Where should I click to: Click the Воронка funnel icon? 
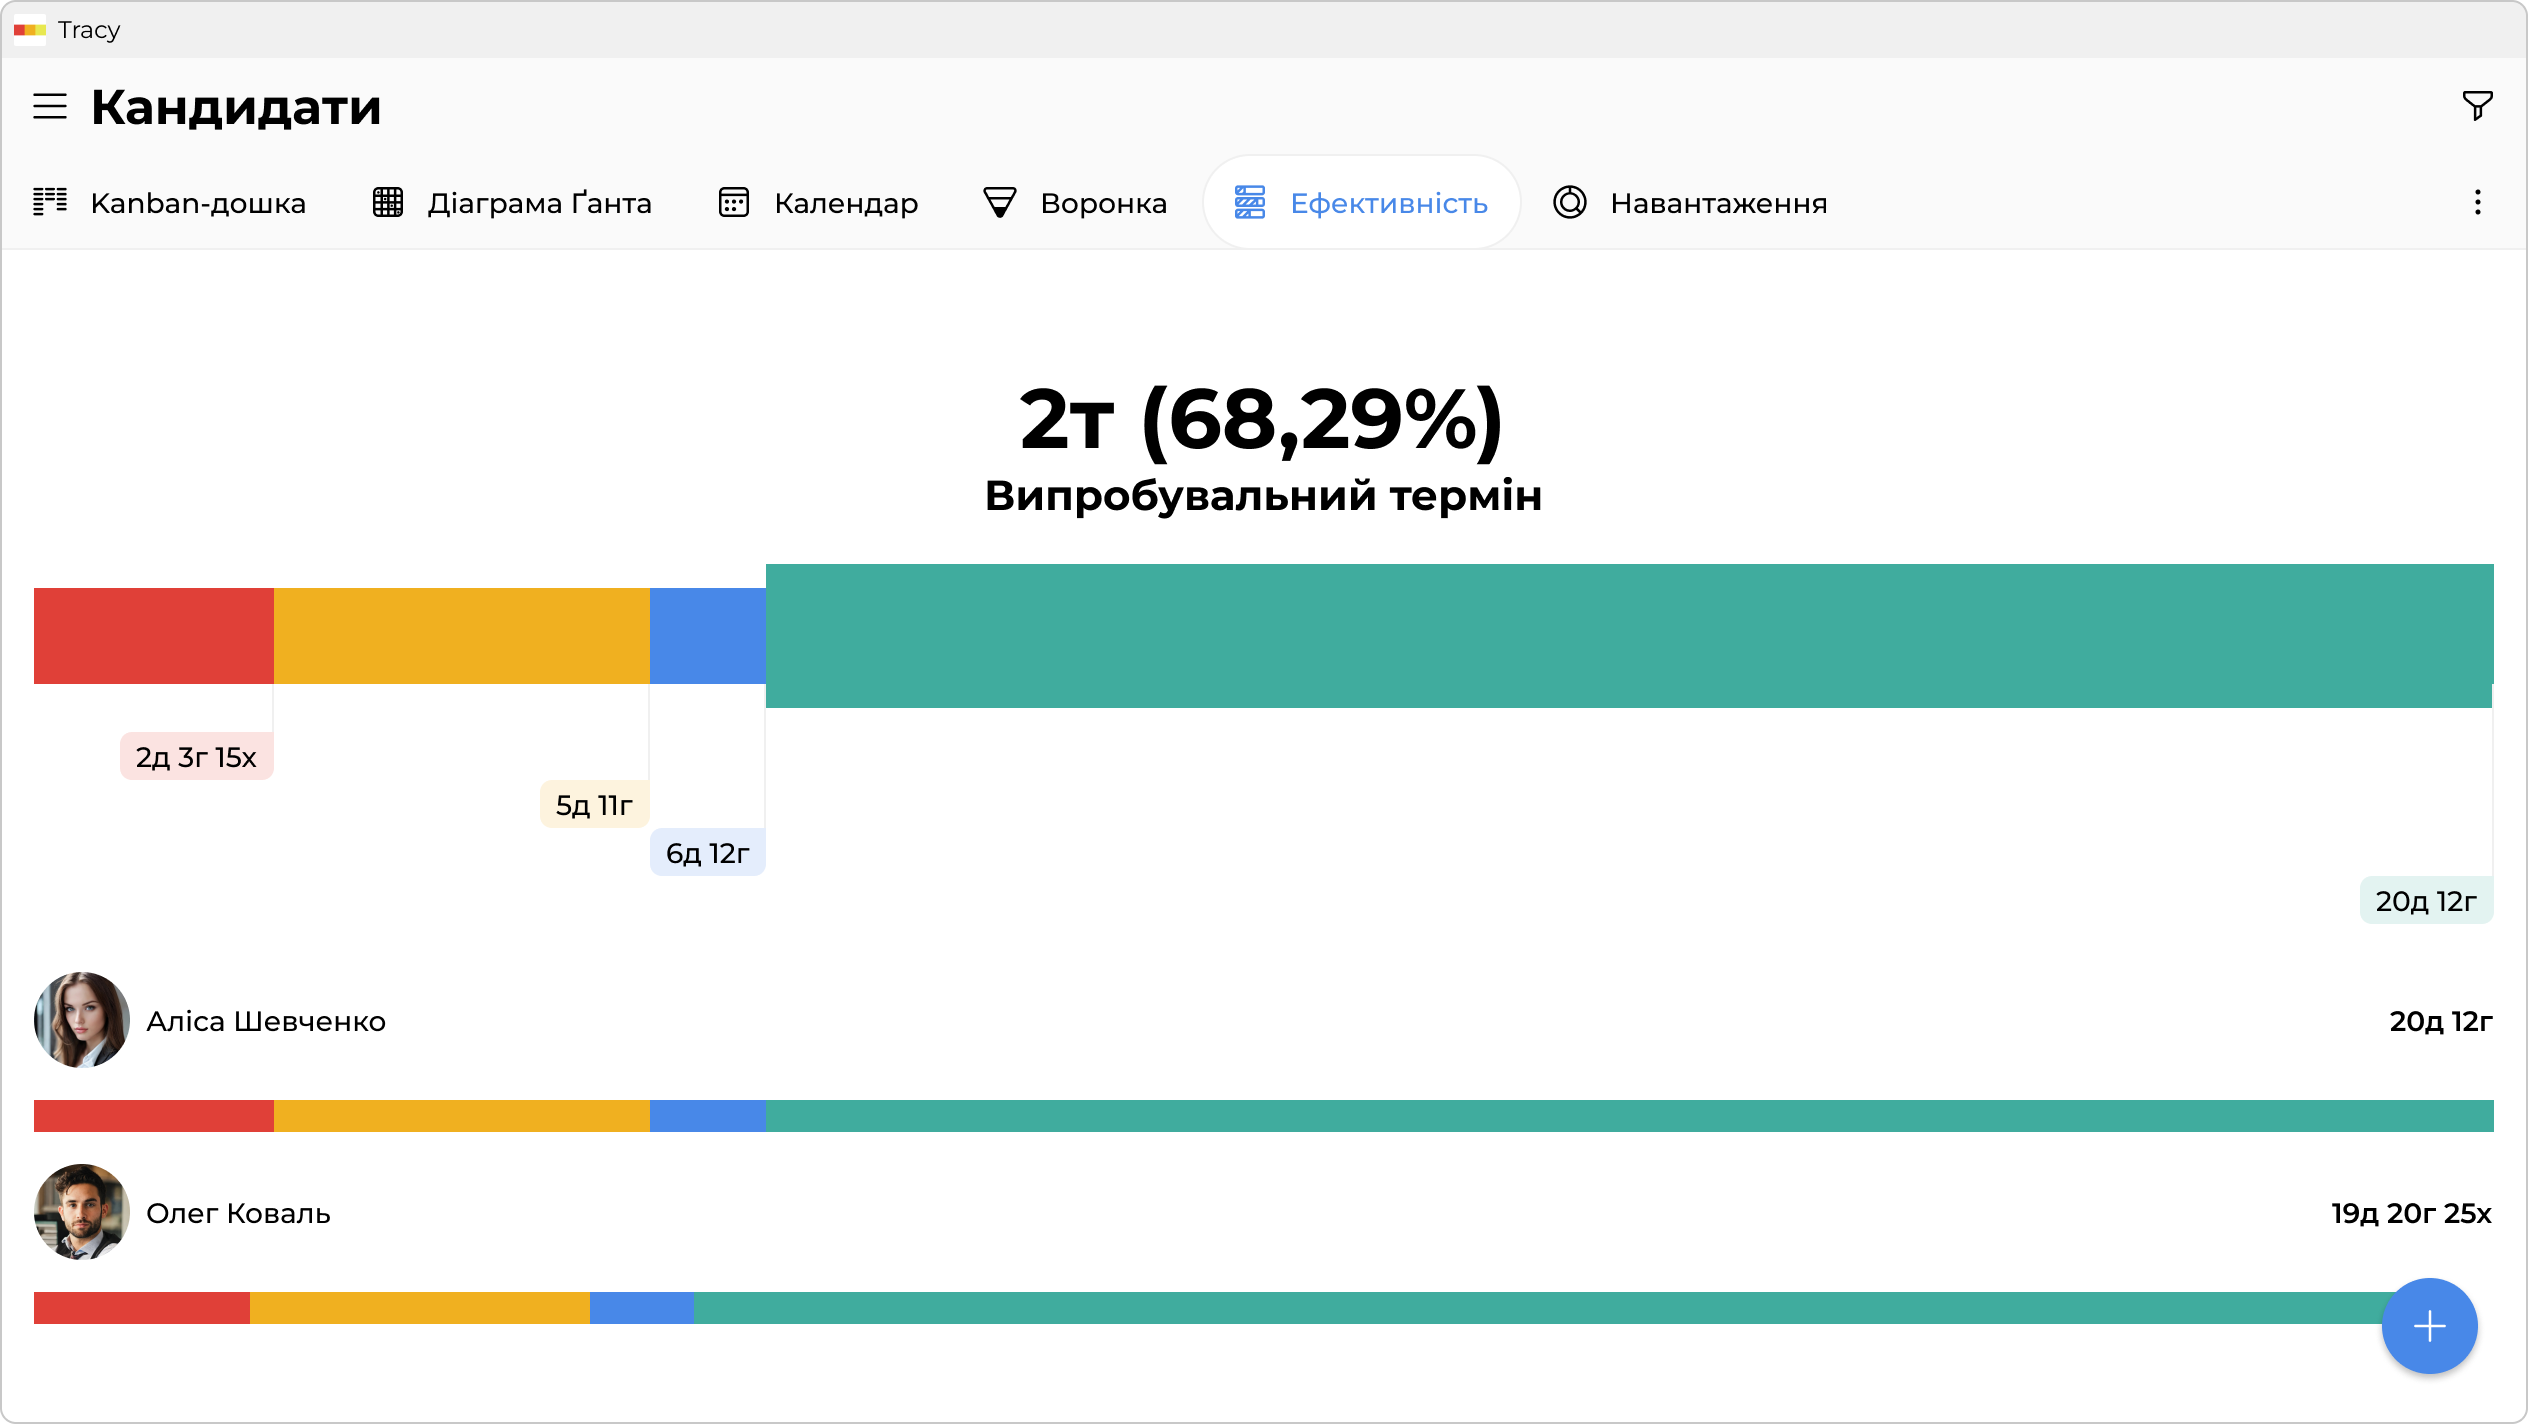(x=999, y=203)
